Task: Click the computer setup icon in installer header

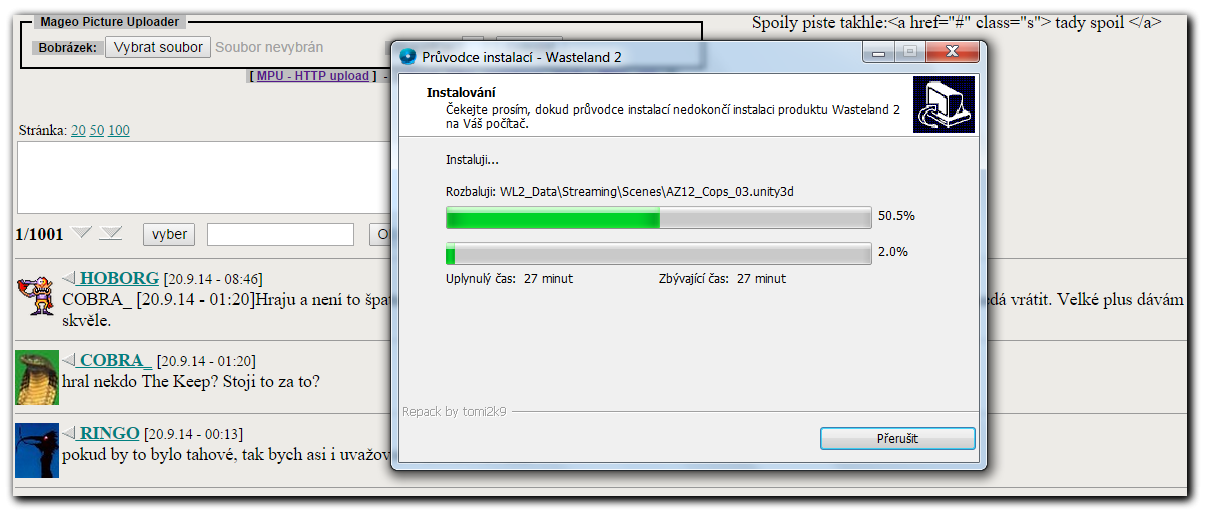Action: coord(944,106)
